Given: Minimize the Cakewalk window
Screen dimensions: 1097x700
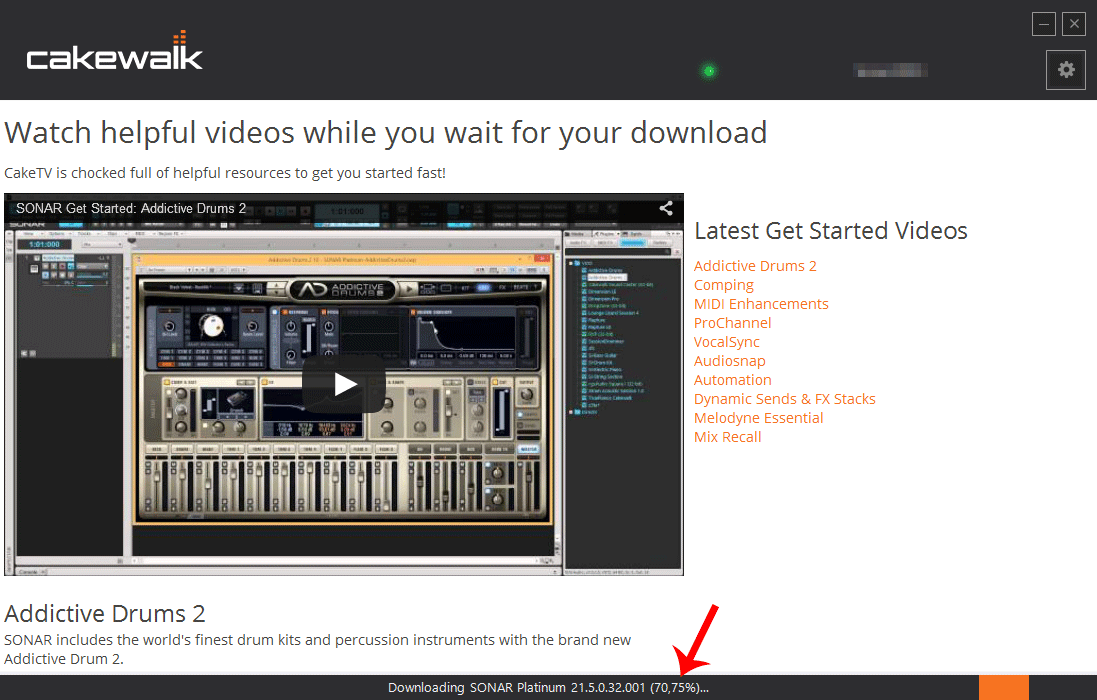Looking at the screenshot, I should tap(1045, 24).
